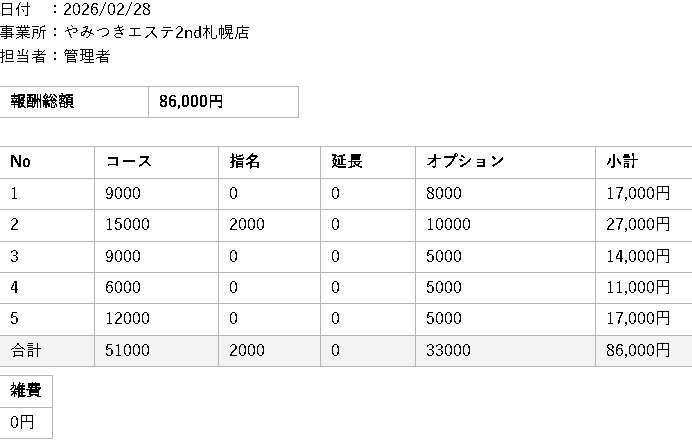Viewport: 692px width, 440px height.
Task: Select the 報酬総額 label cell
Action: point(42,102)
